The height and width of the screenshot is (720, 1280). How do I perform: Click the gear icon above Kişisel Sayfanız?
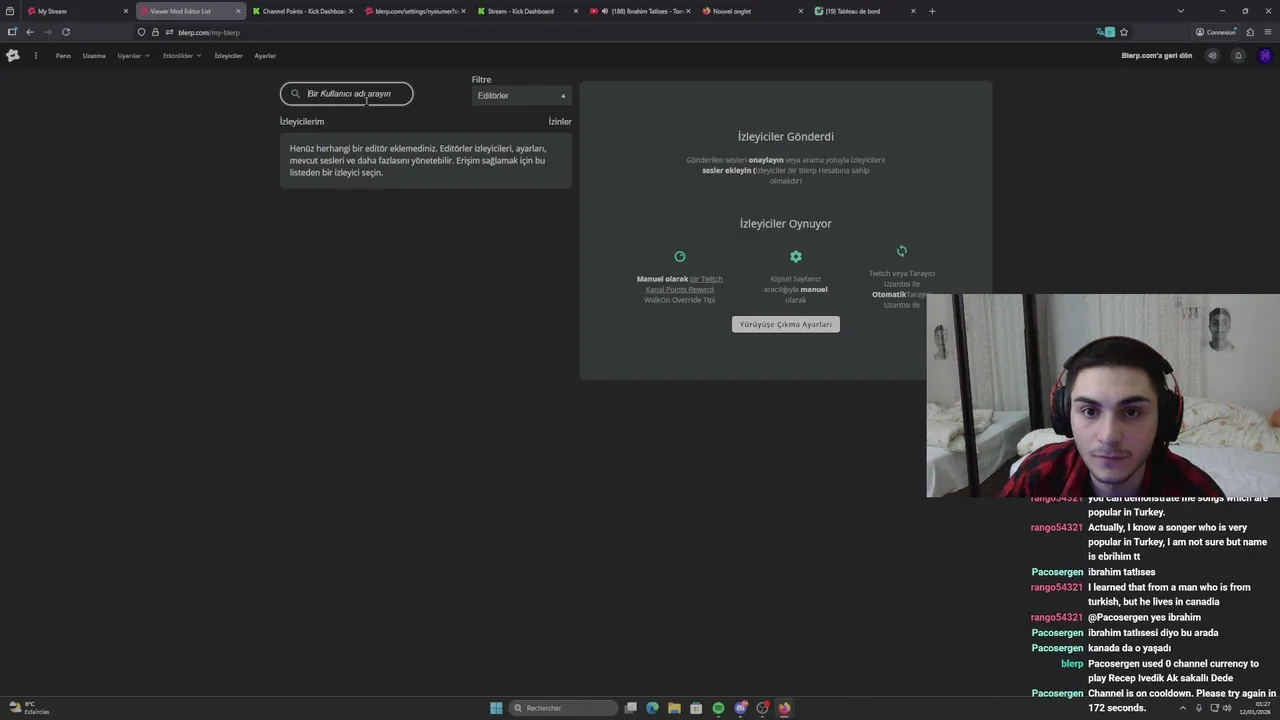796,257
